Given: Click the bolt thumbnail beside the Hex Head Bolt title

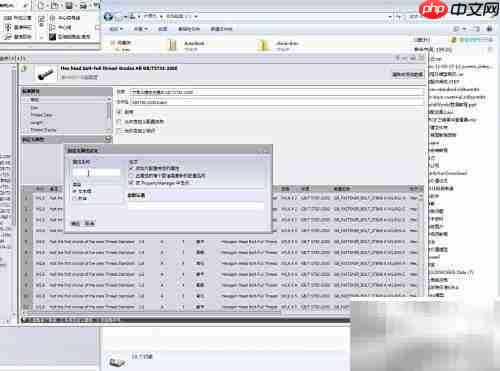Looking at the screenshot, I should 45,73.
